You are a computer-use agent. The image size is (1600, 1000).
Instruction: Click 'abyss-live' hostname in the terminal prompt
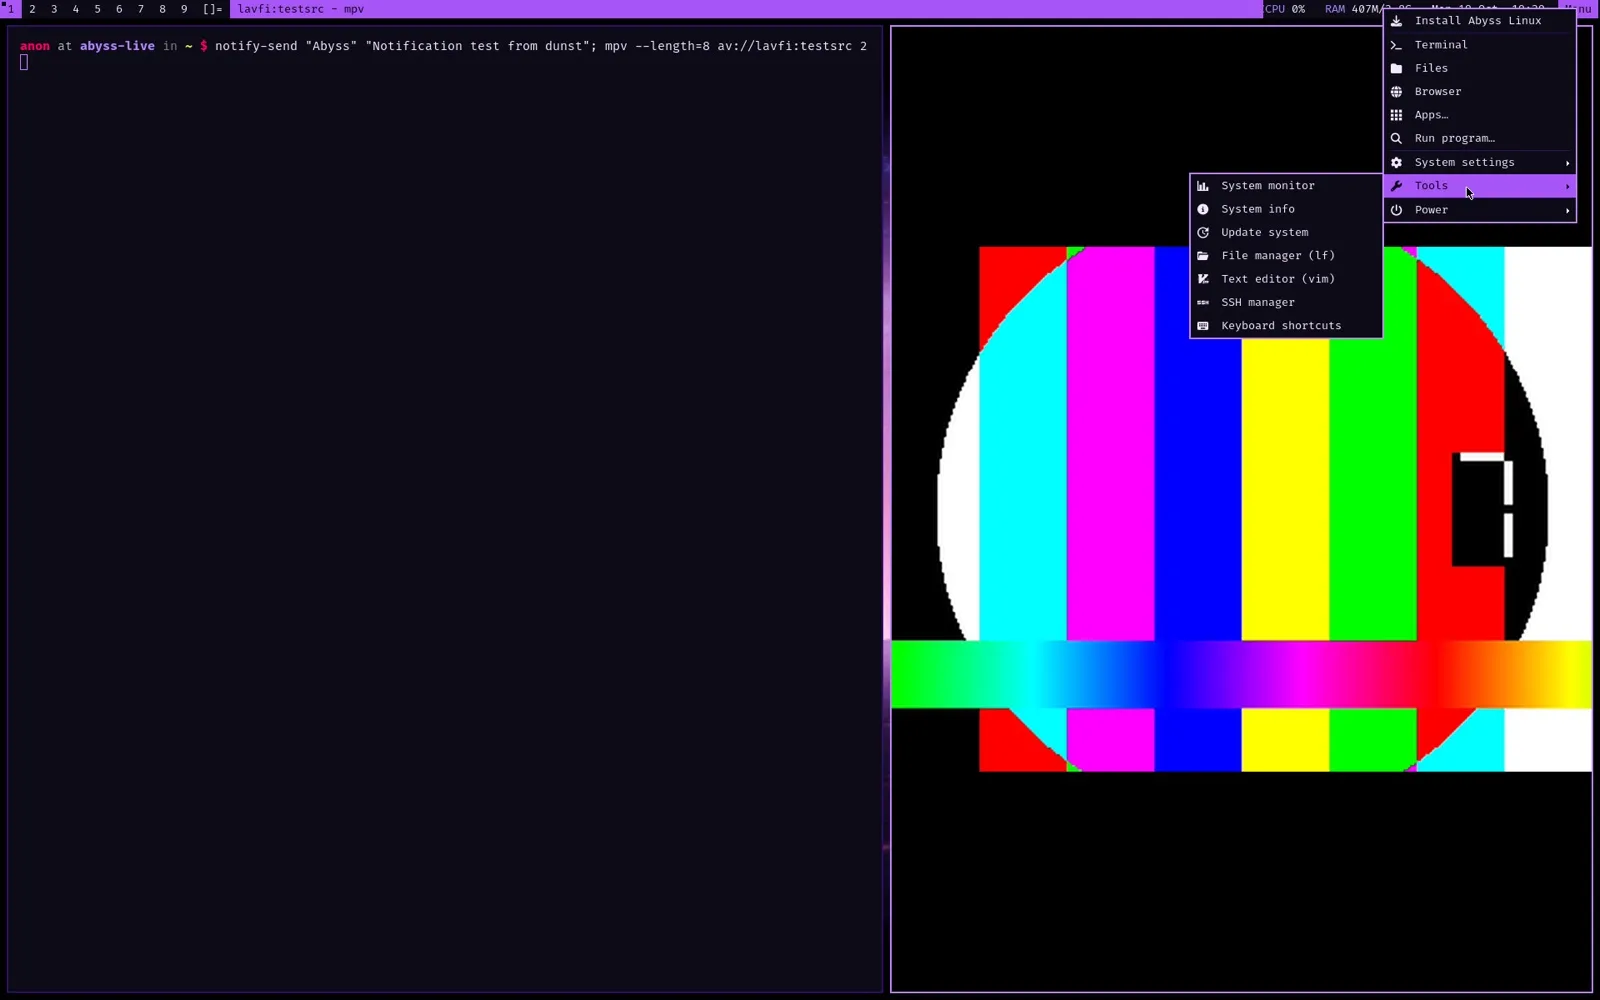pos(117,46)
